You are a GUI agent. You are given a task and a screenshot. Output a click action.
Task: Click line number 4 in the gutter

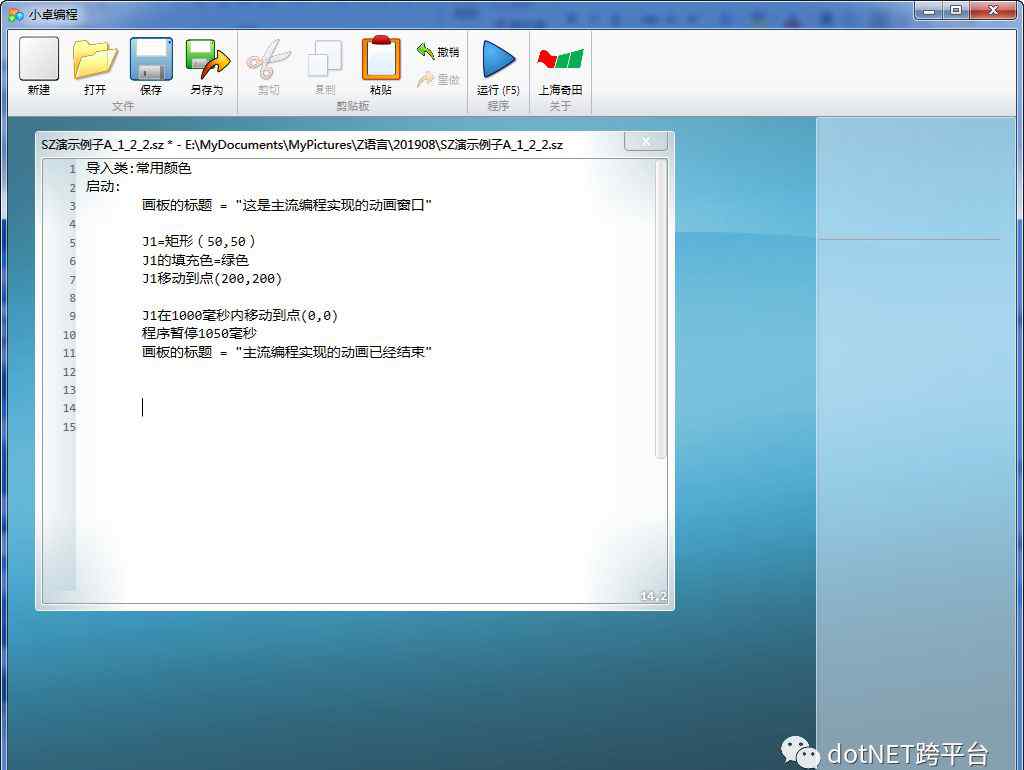click(x=72, y=224)
